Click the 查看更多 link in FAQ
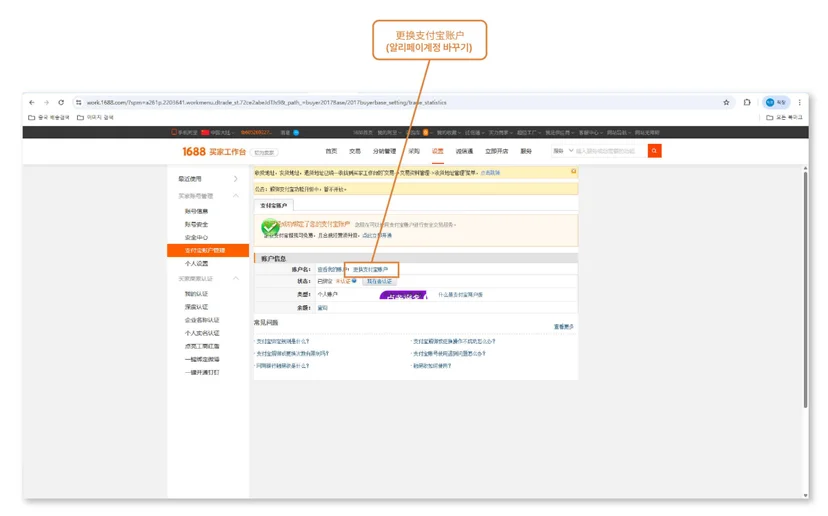Viewport: 828px width, 516px height. click(x=563, y=327)
